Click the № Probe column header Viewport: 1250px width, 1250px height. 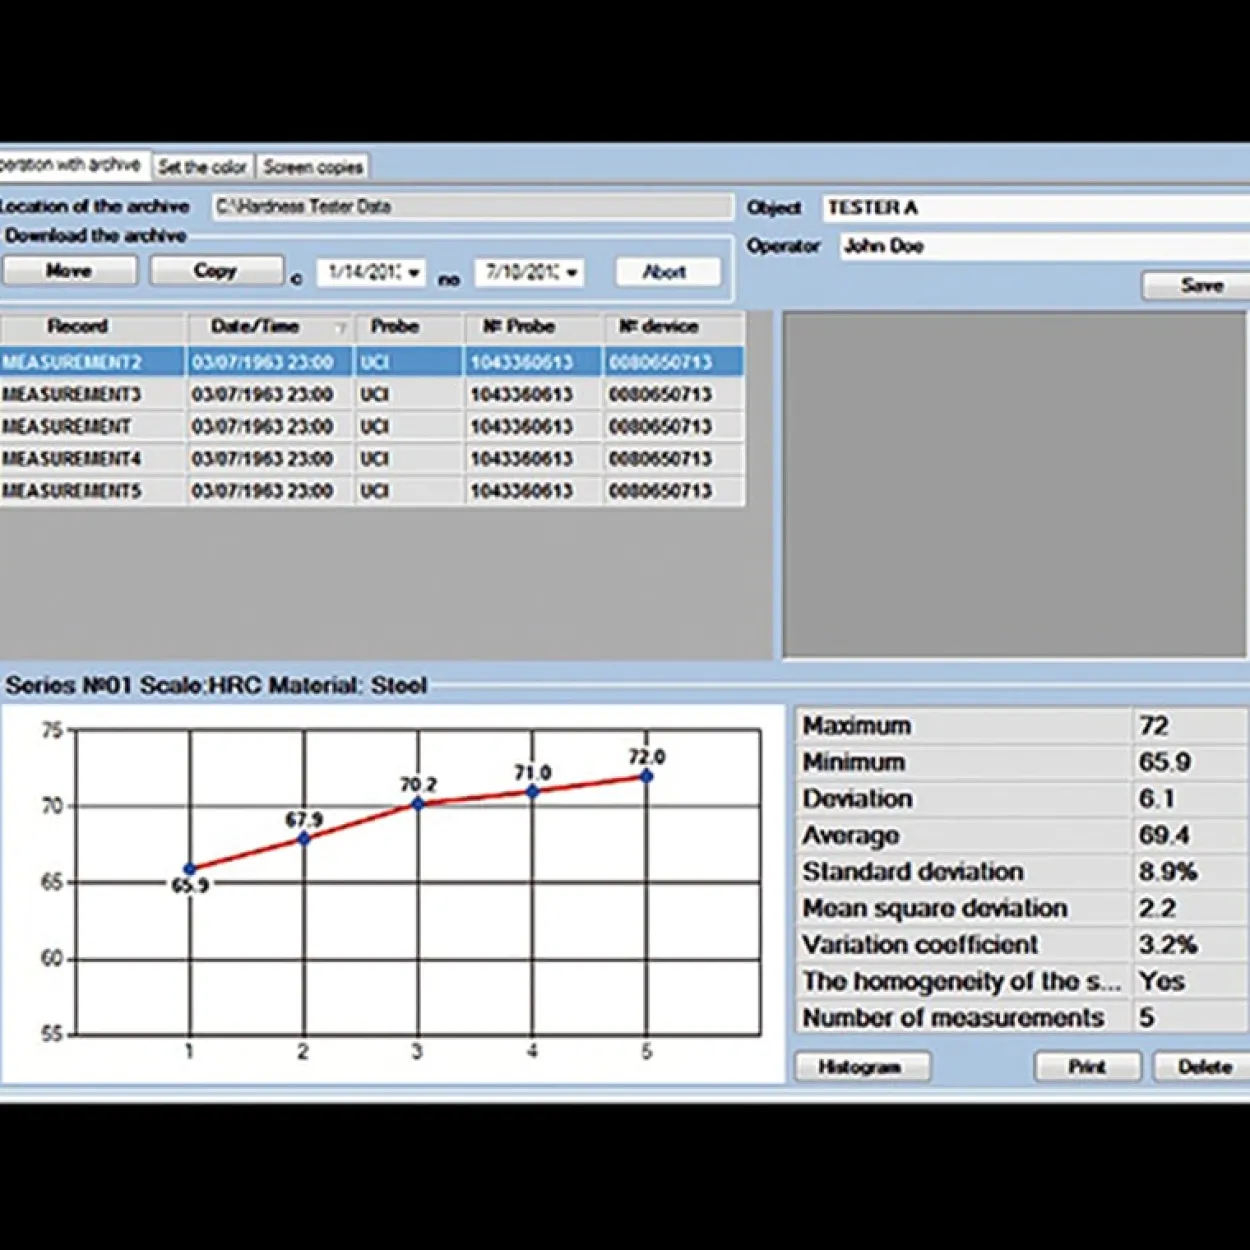coord(534,327)
